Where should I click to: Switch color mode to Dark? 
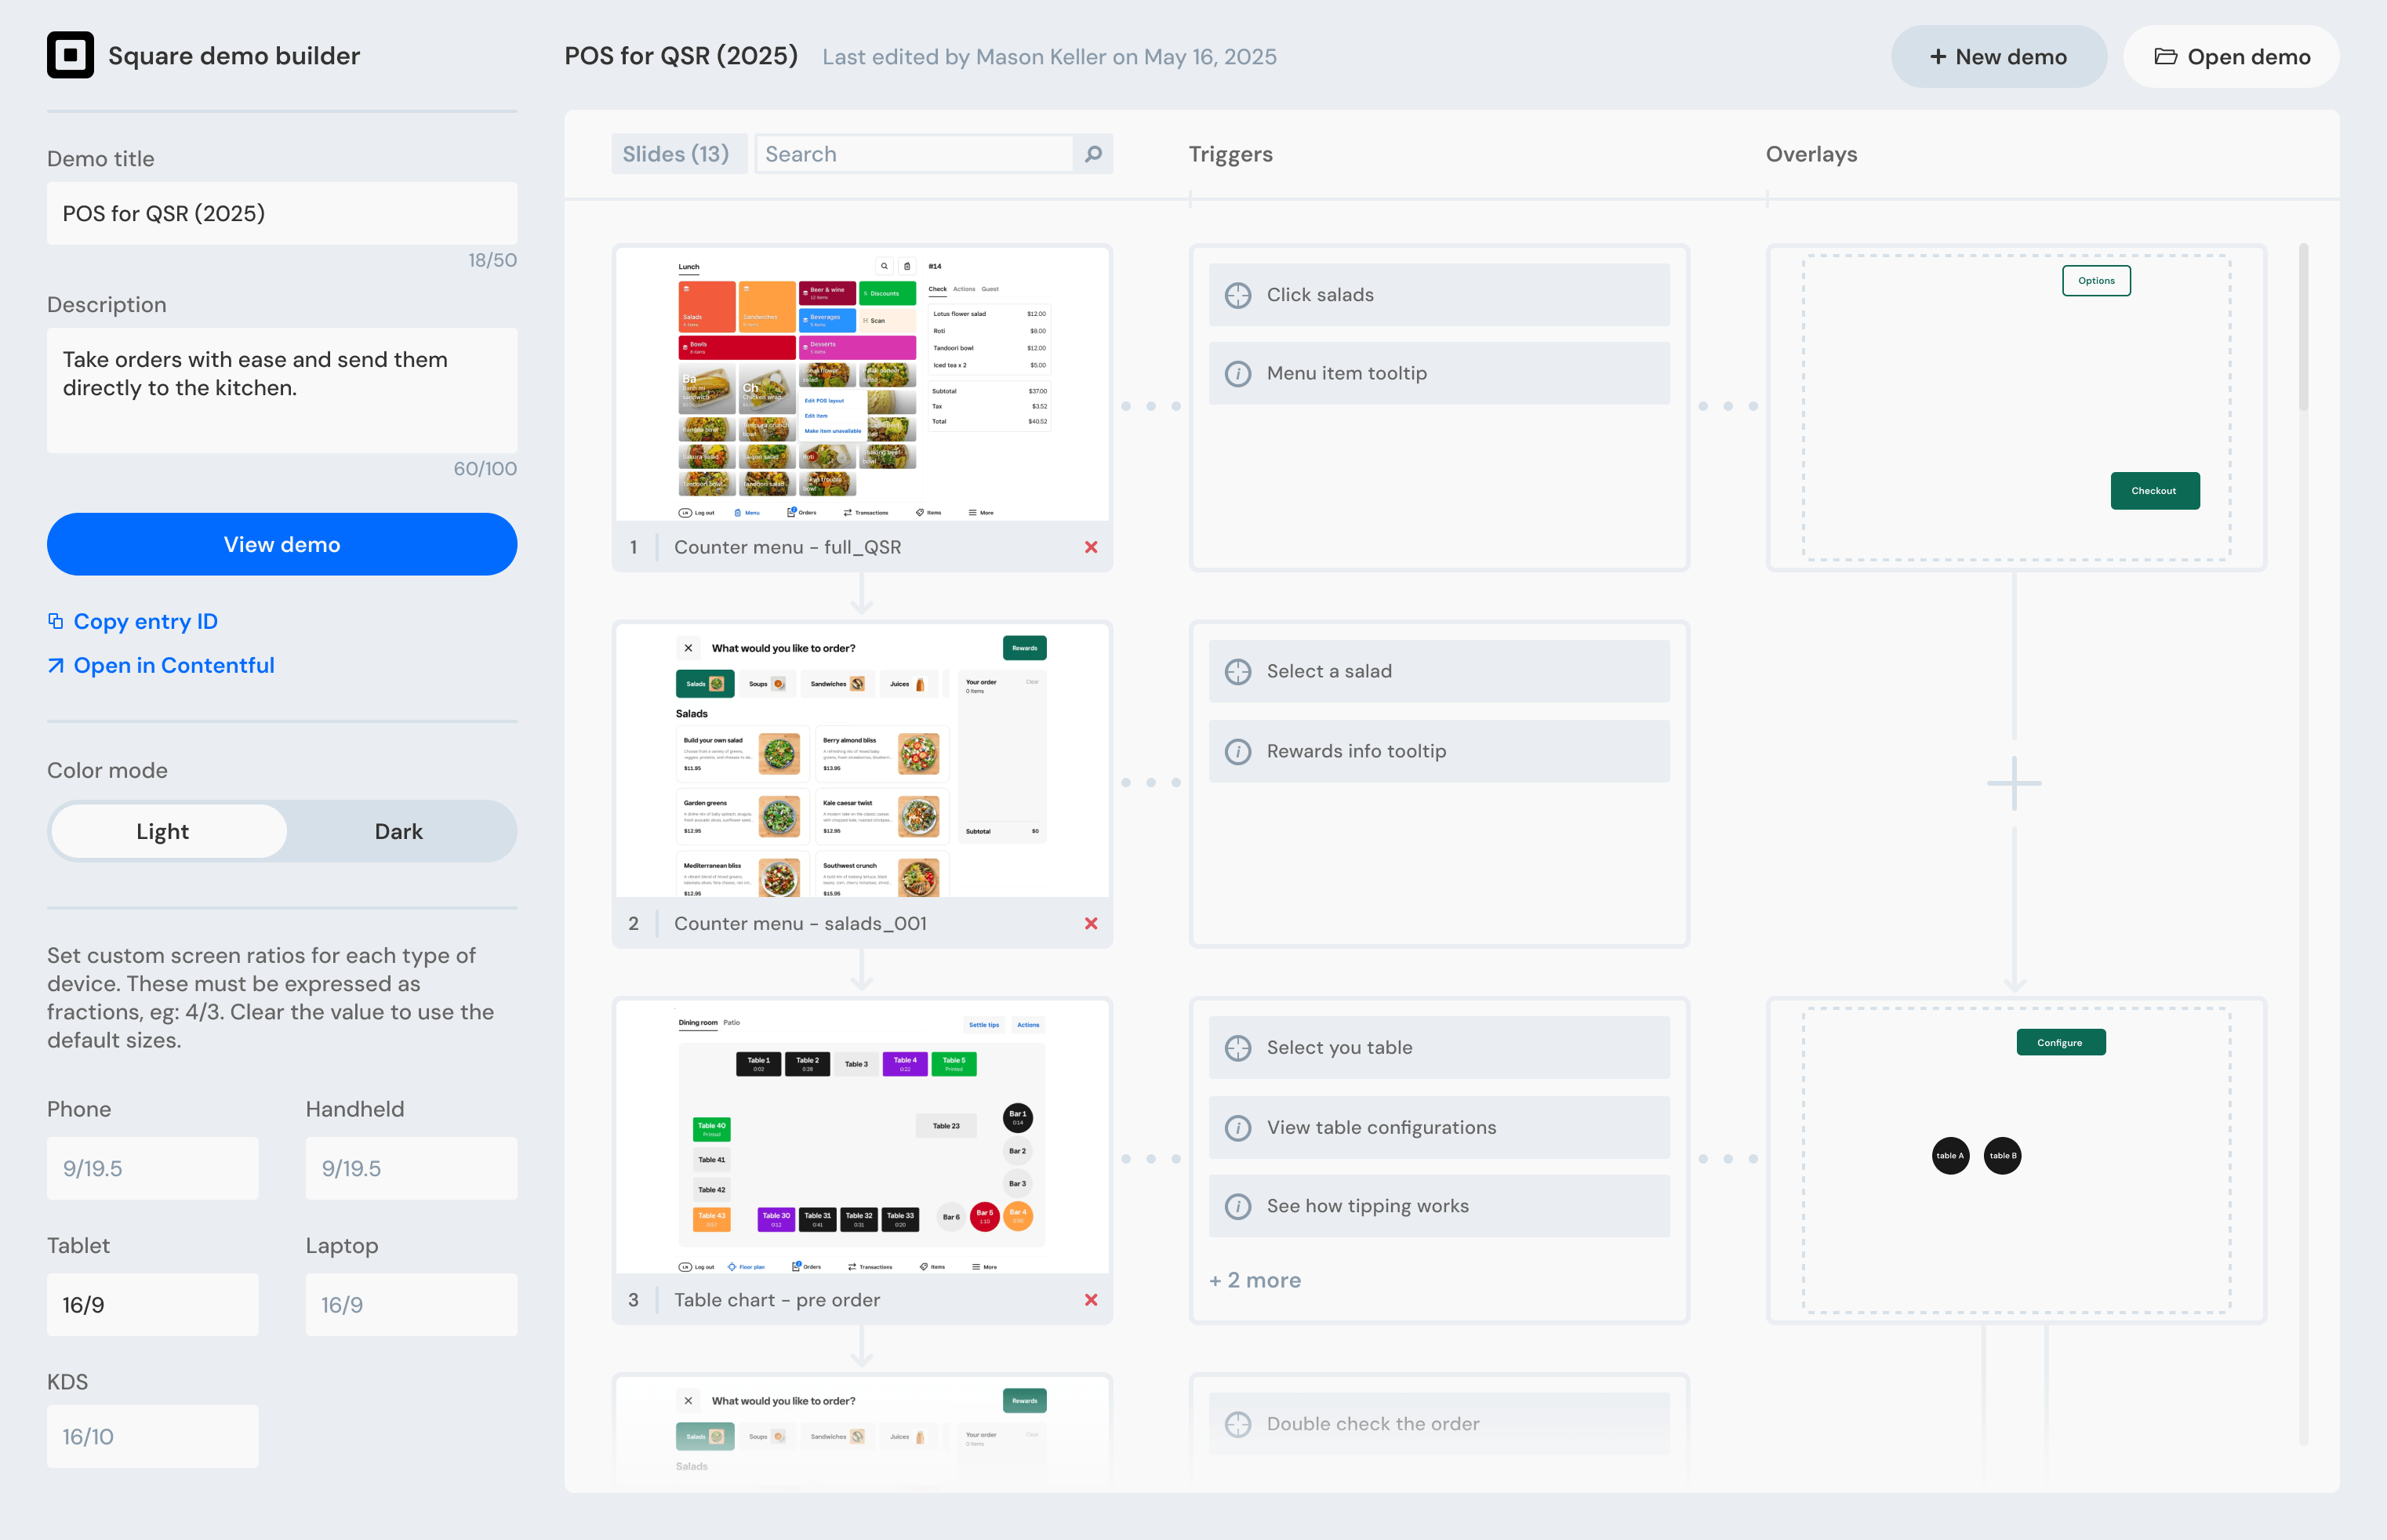[398, 830]
